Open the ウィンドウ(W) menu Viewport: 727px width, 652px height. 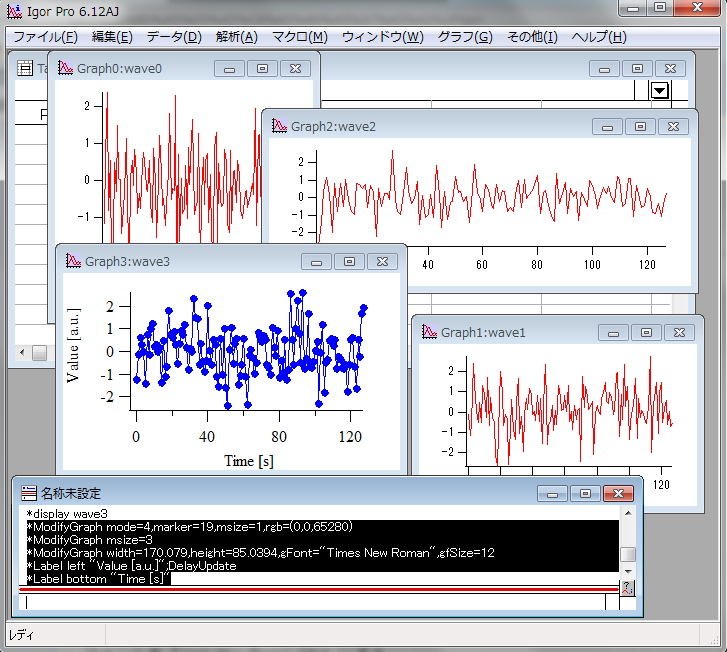(x=382, y=37)
